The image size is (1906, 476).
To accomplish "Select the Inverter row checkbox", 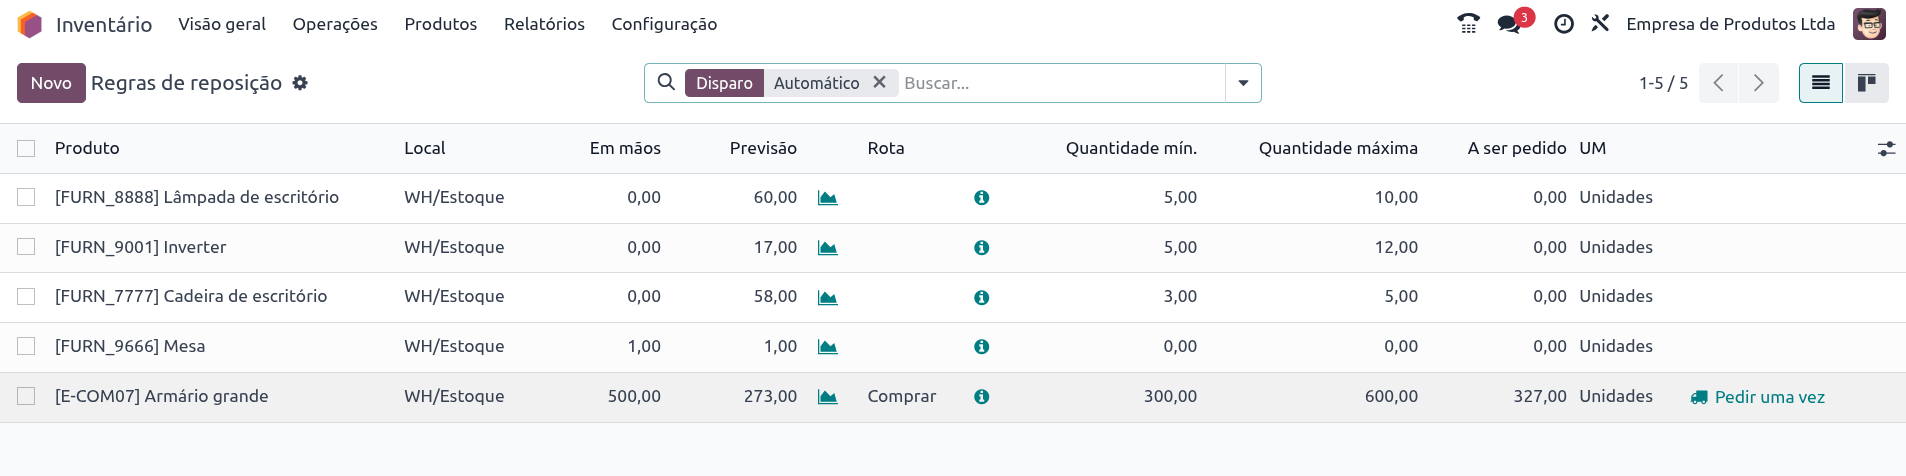I will 26,247.
